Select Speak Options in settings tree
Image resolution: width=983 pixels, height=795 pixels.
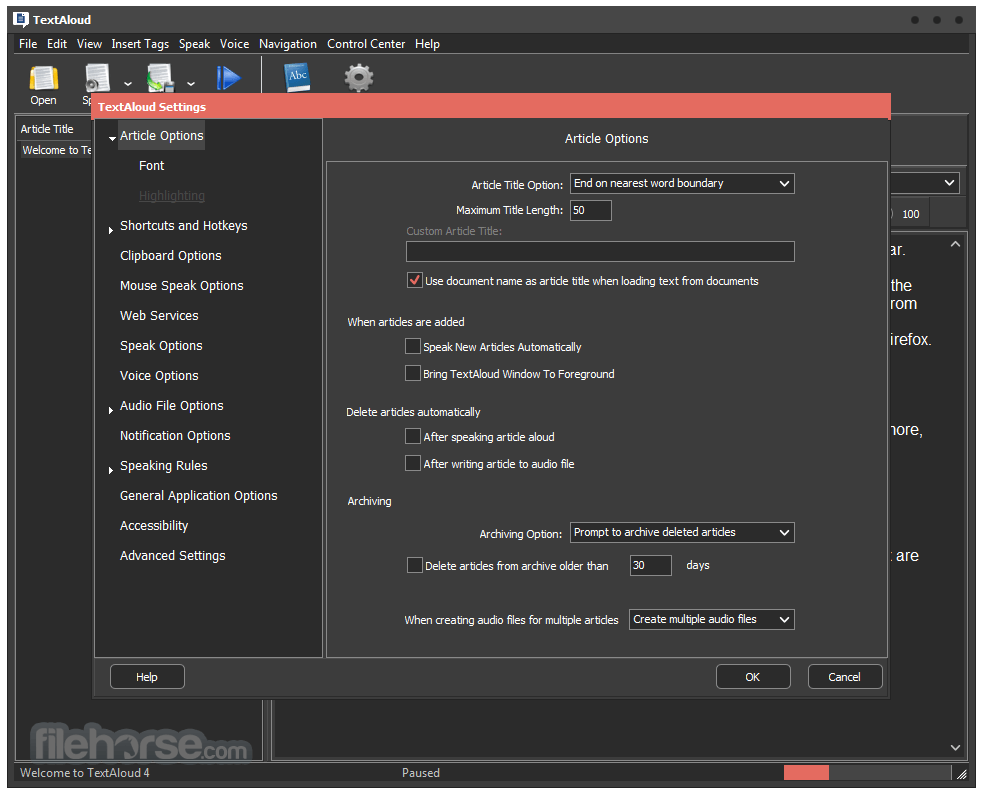tap(161, 345)
